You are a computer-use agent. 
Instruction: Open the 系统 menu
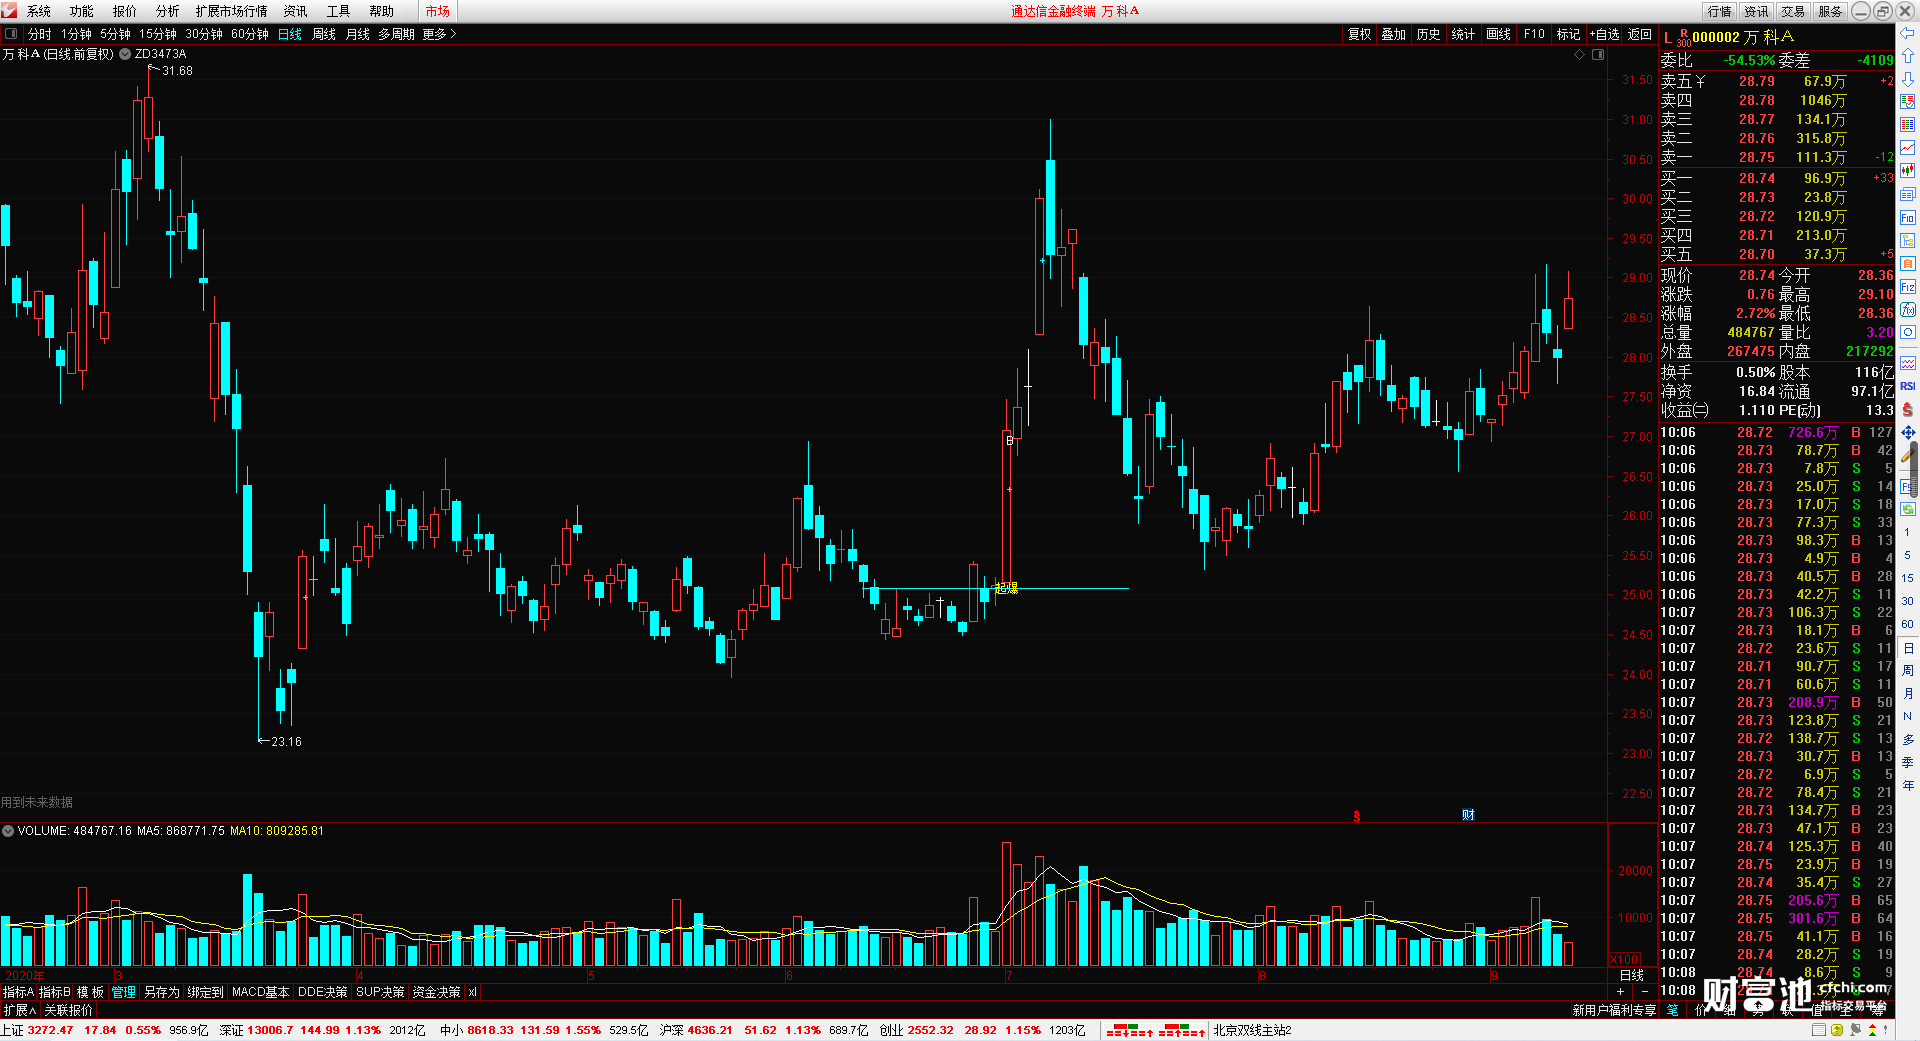point(39,11)
